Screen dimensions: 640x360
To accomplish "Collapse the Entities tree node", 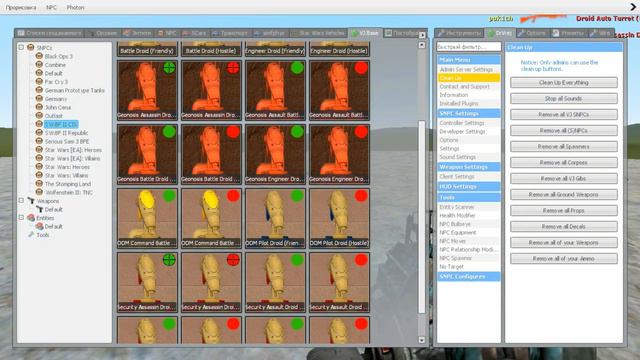I will tap(21, 218).
